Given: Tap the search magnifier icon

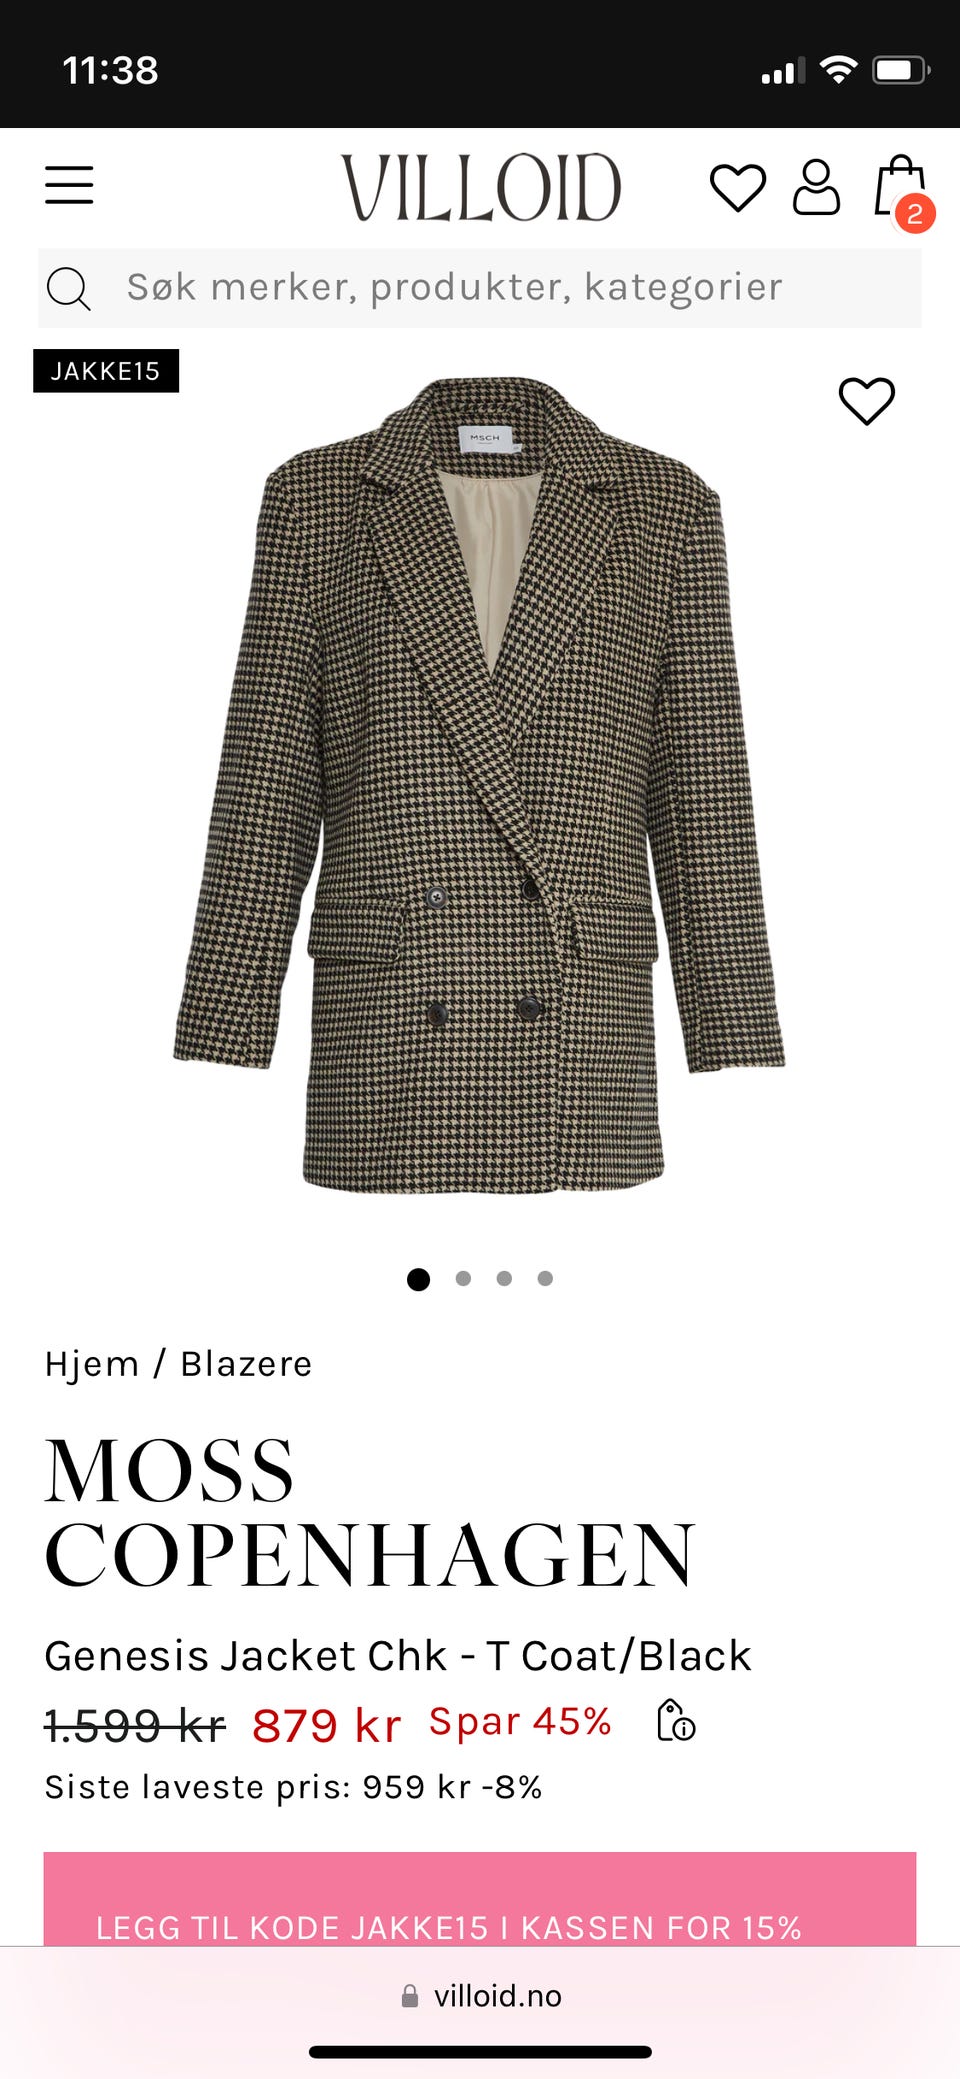Looking at the screenshot, I should click(x=69, y=289).
